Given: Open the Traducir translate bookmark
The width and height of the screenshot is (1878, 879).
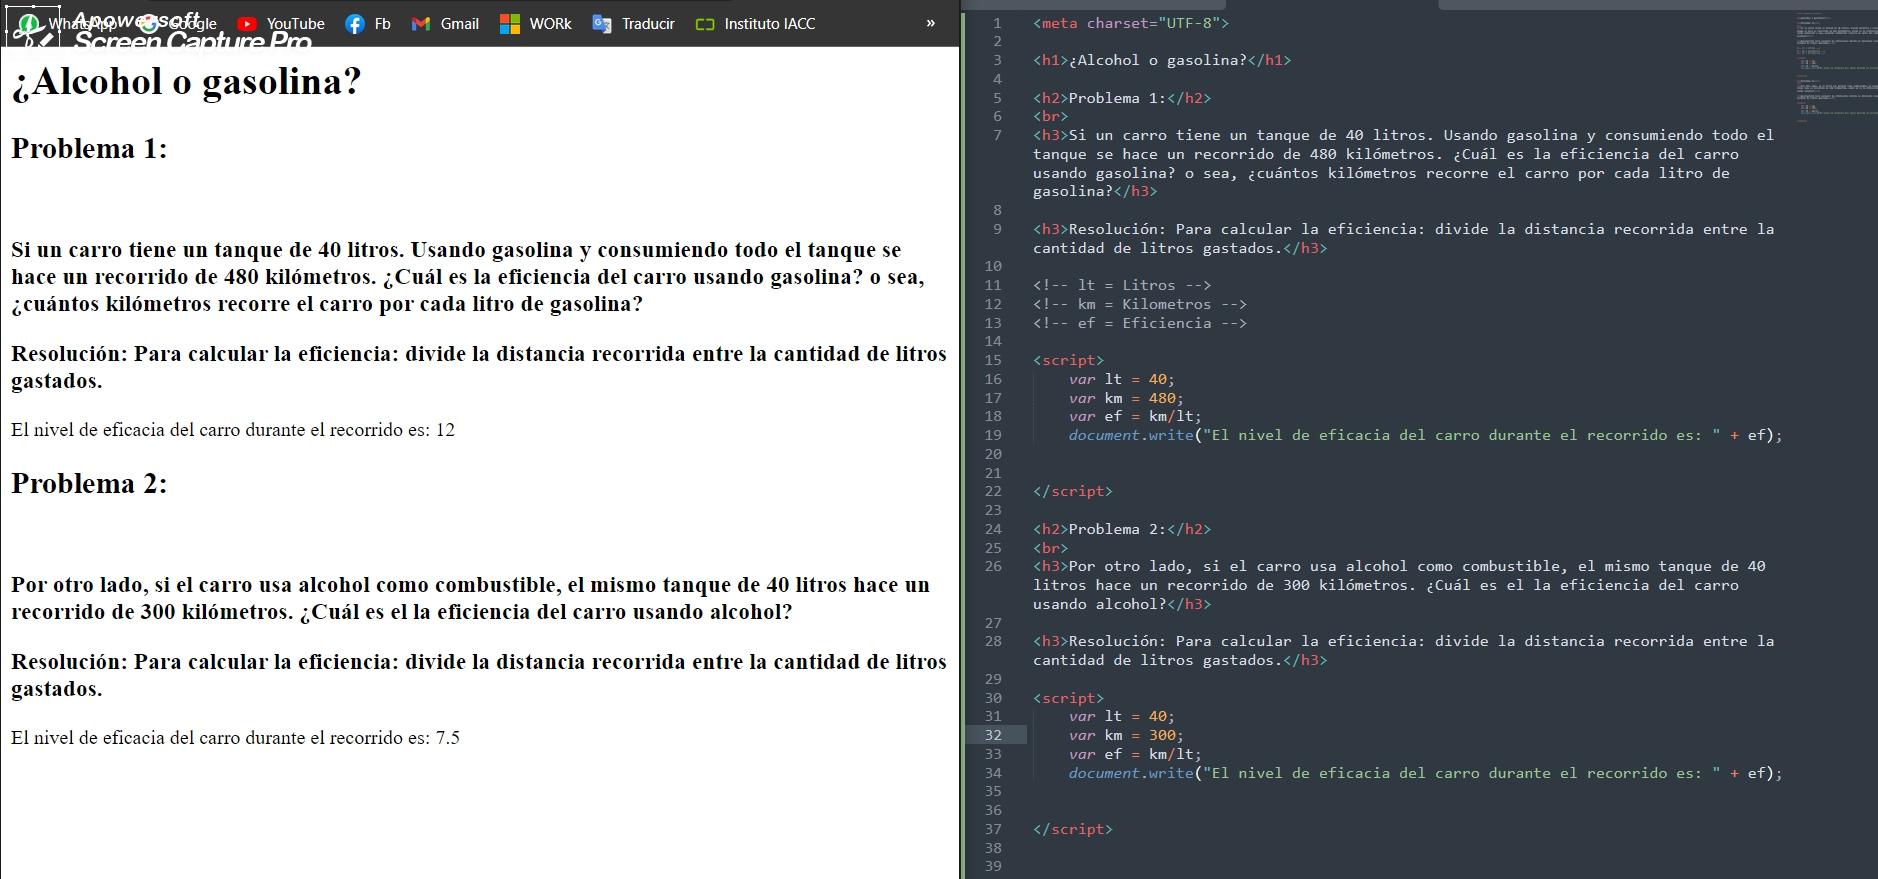Looking at the screenshot, I should tap(633, 23).
